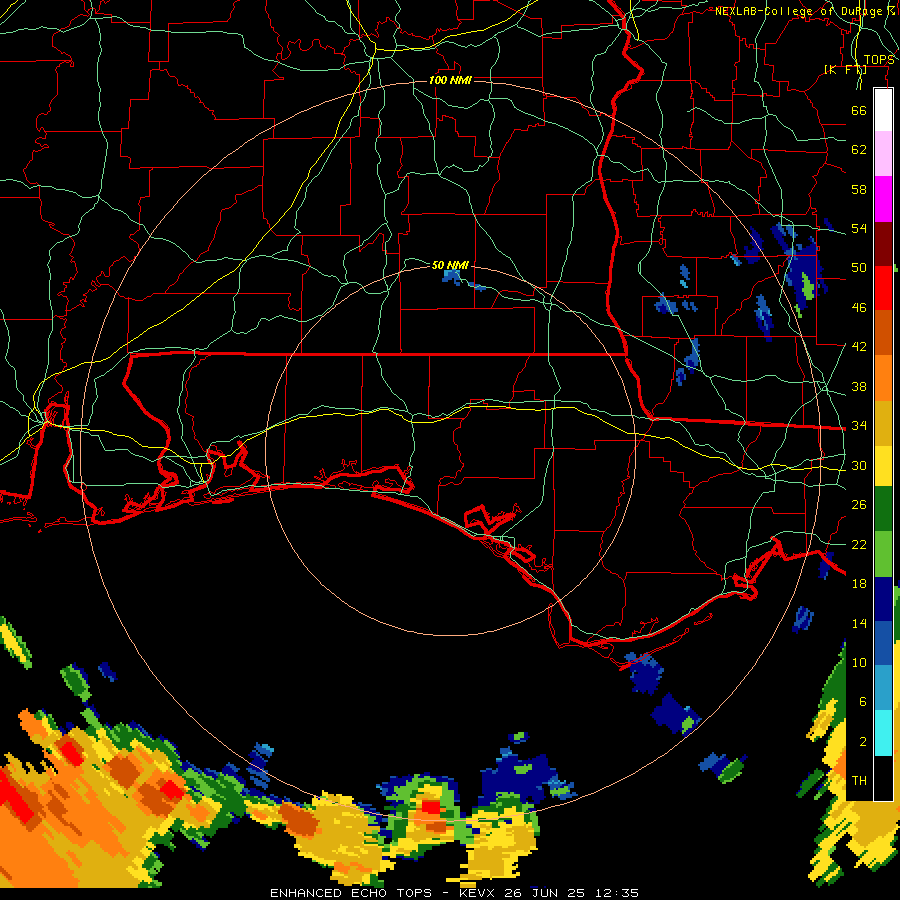Click the light pink legend swatch
Viewport: 900px width, 900px height.
pos(883,154)
